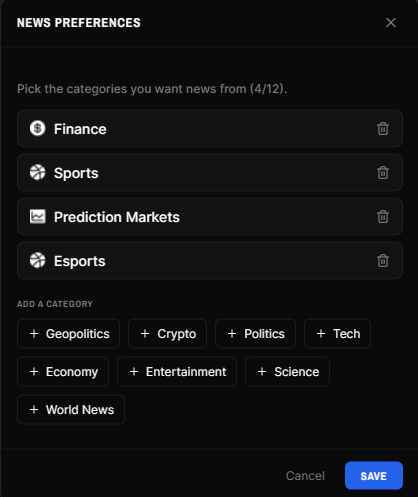Screen dimensions: 418x497
Task: Close the News Preferences dialog
Action: [391, 23]
